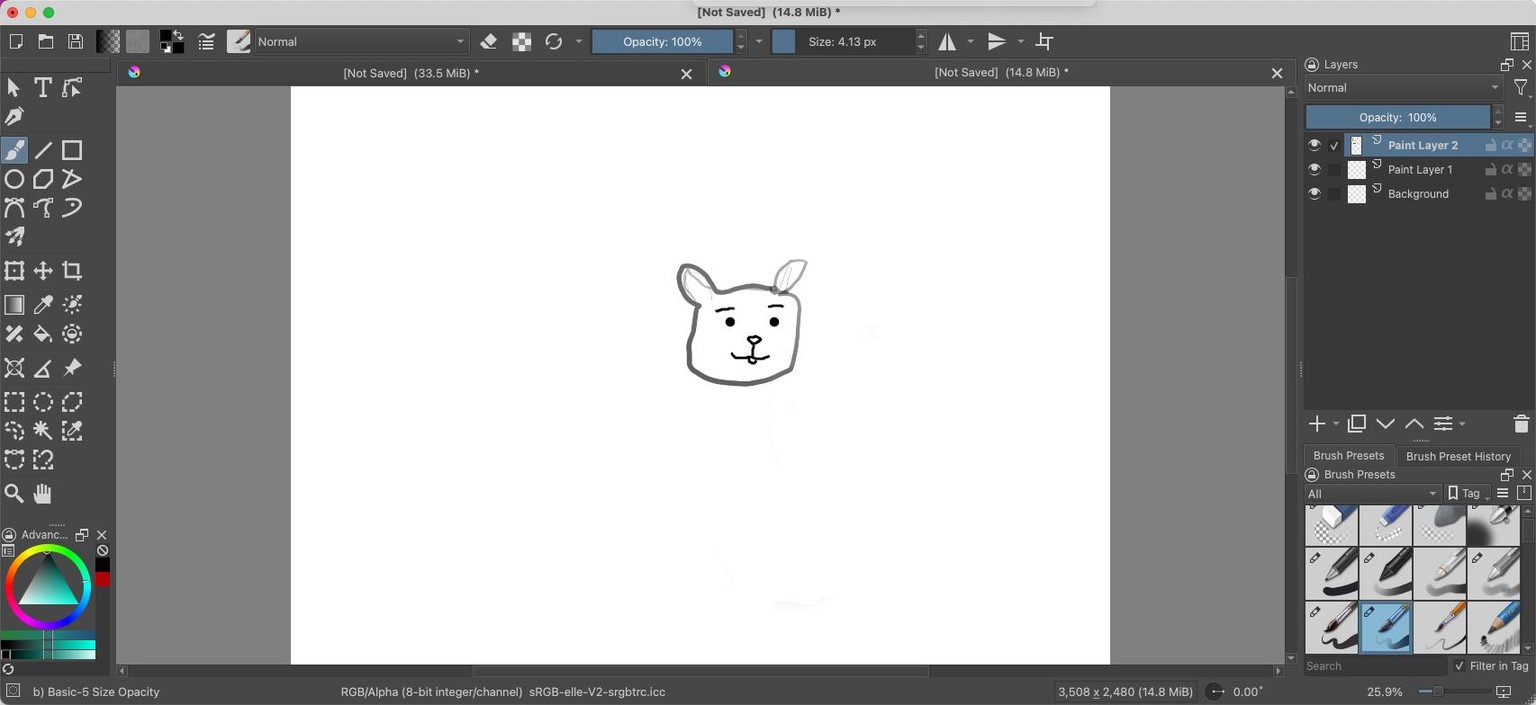Select the Move tool
Screen dimensions: 1536x705
(43, 271)
